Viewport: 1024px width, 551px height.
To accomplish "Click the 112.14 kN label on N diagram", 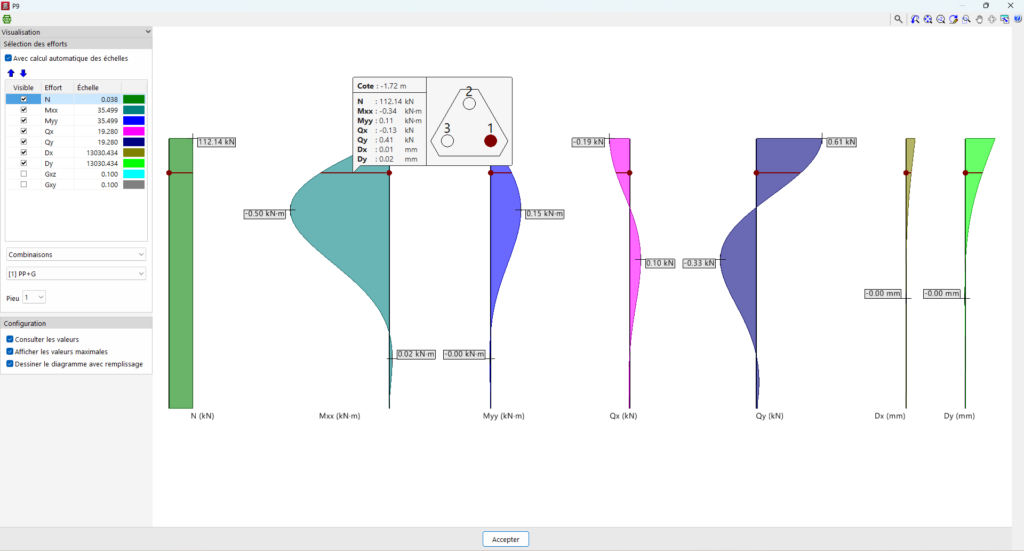I will pyautogui.click(x=216, y=142).
